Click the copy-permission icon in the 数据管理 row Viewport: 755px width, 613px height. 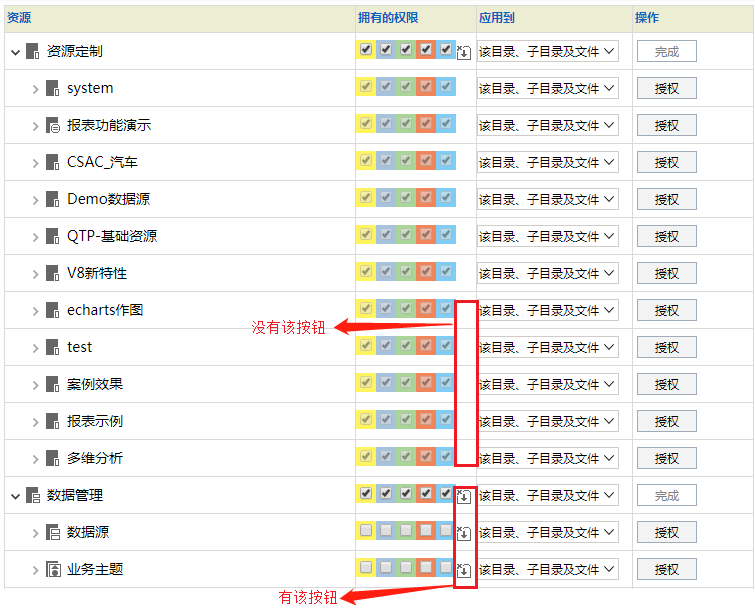pyautogui.click(x=464, y=496)
